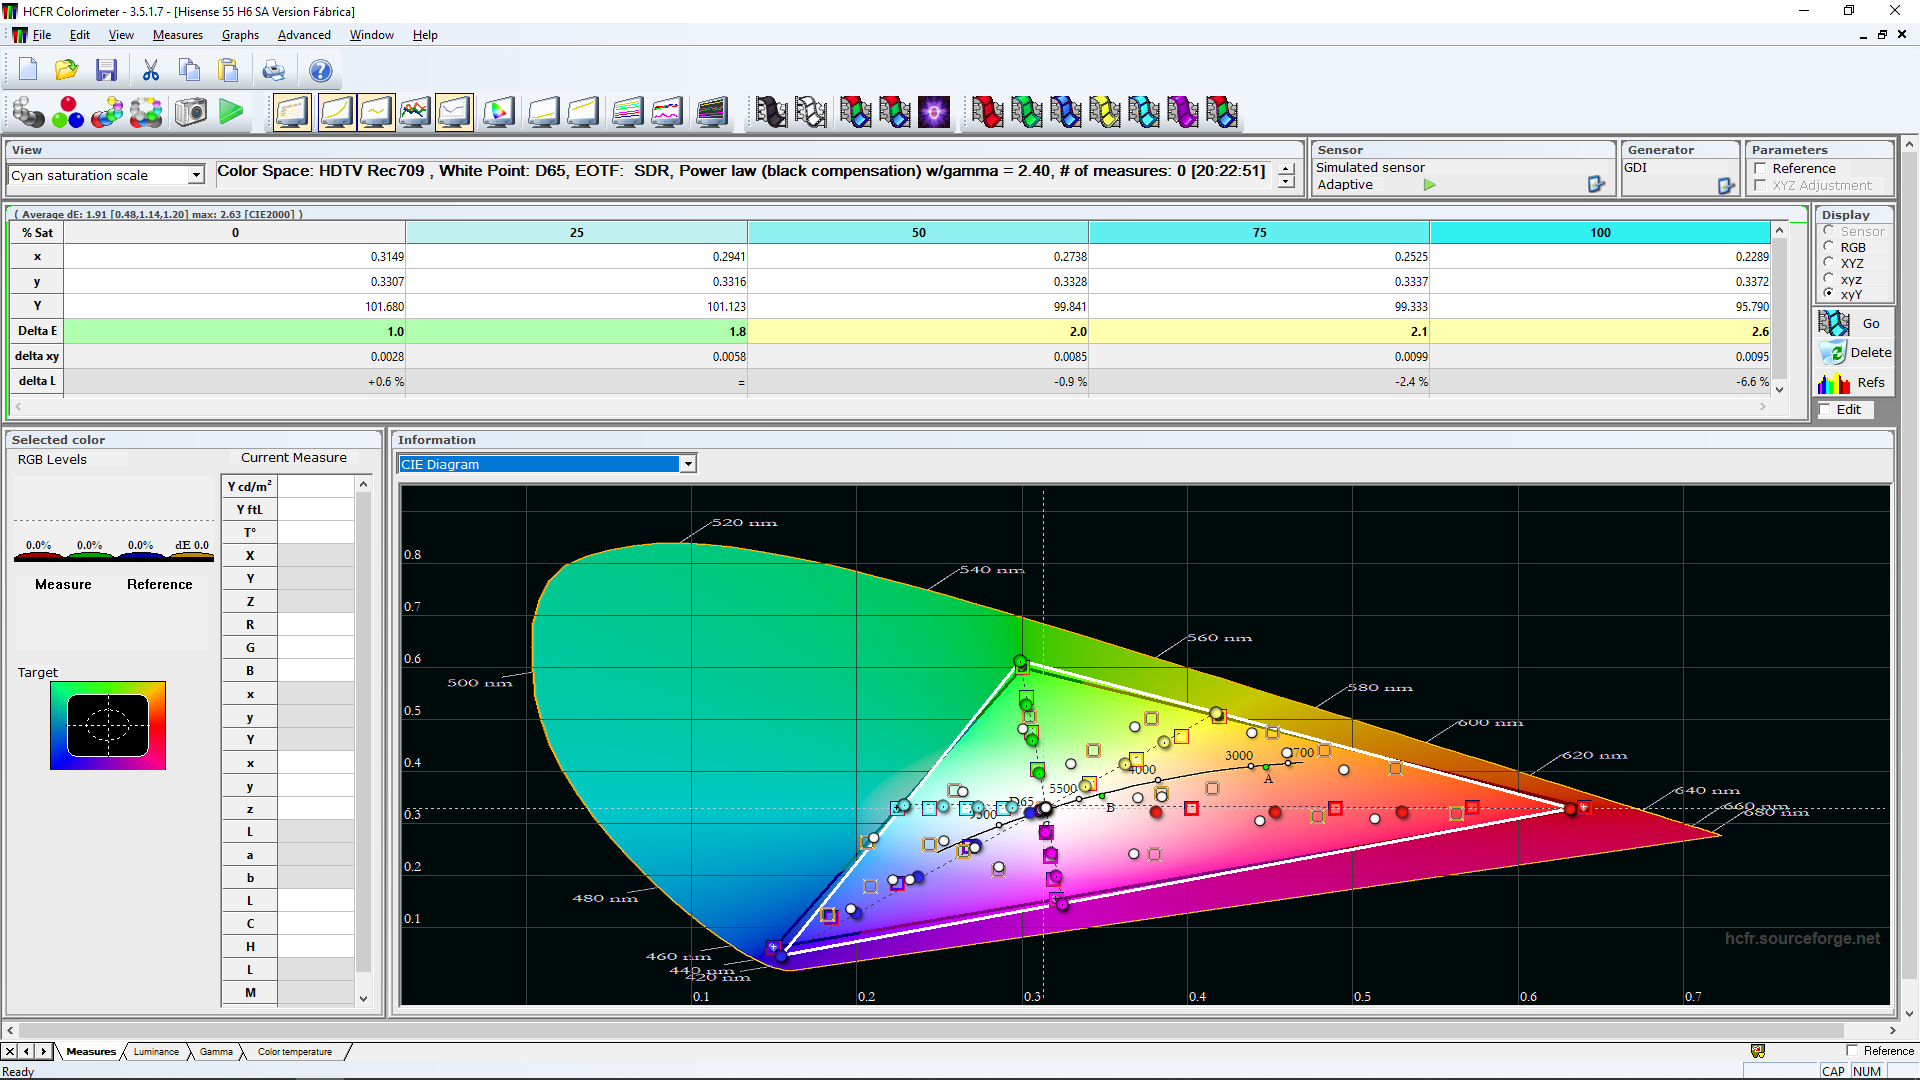Click the Go measure button
This screenshot has height=1080, width=1920.
(1855, 324)
